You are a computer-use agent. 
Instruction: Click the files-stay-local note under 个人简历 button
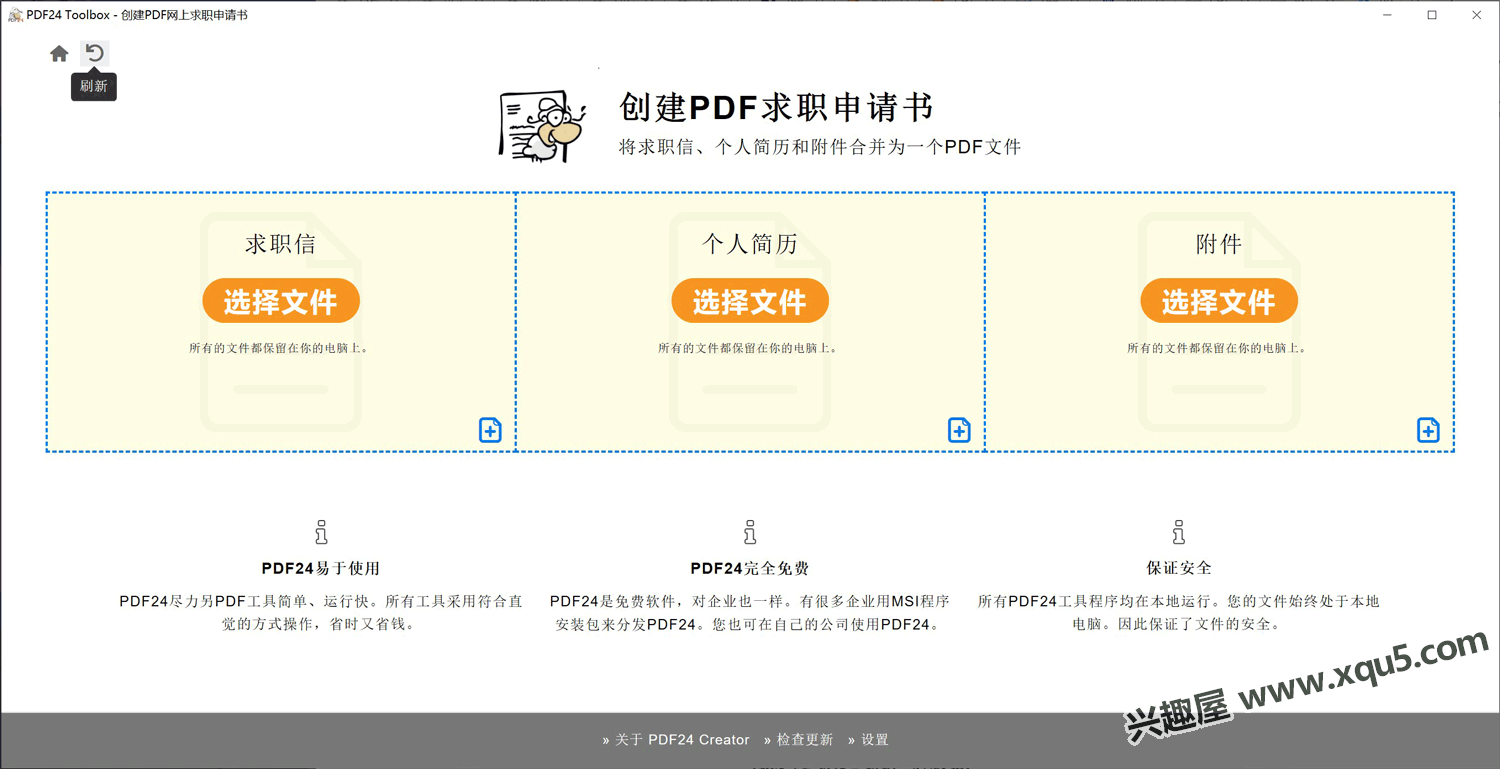(749, 348)
